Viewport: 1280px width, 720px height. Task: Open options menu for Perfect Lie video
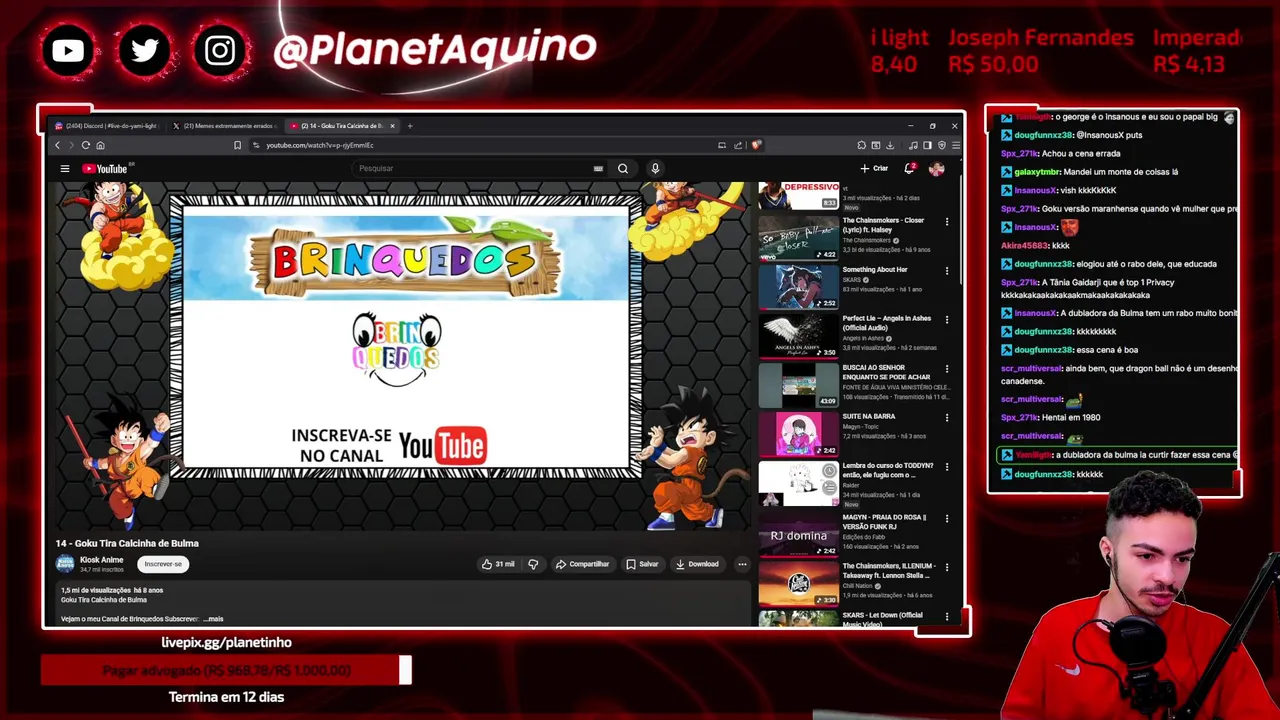click(x=947, y=320)
